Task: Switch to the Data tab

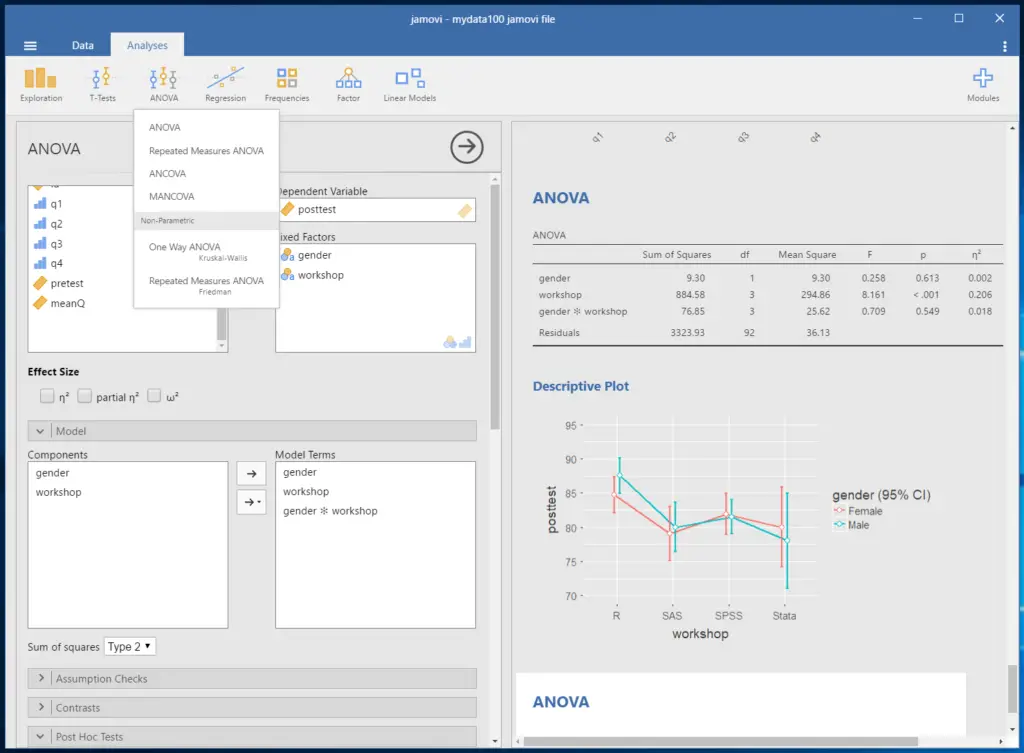Action: [x=83, y=45]
